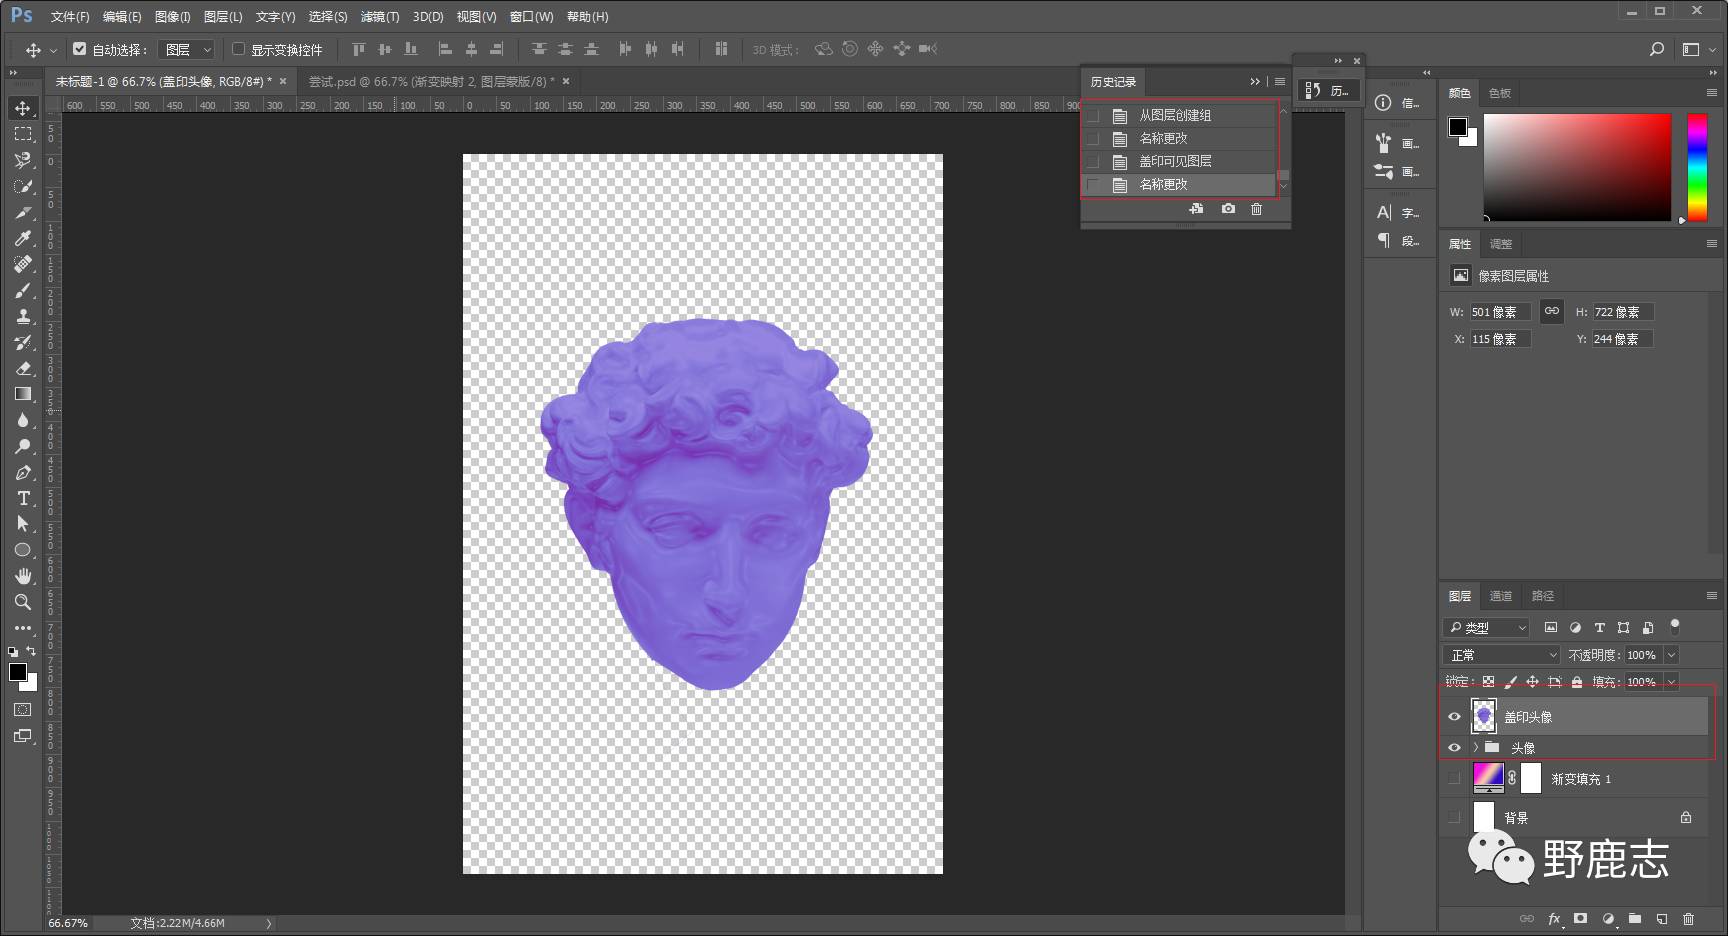
Task: Delete layer using Layers panel trash icon
Action: coord(1688,918)
